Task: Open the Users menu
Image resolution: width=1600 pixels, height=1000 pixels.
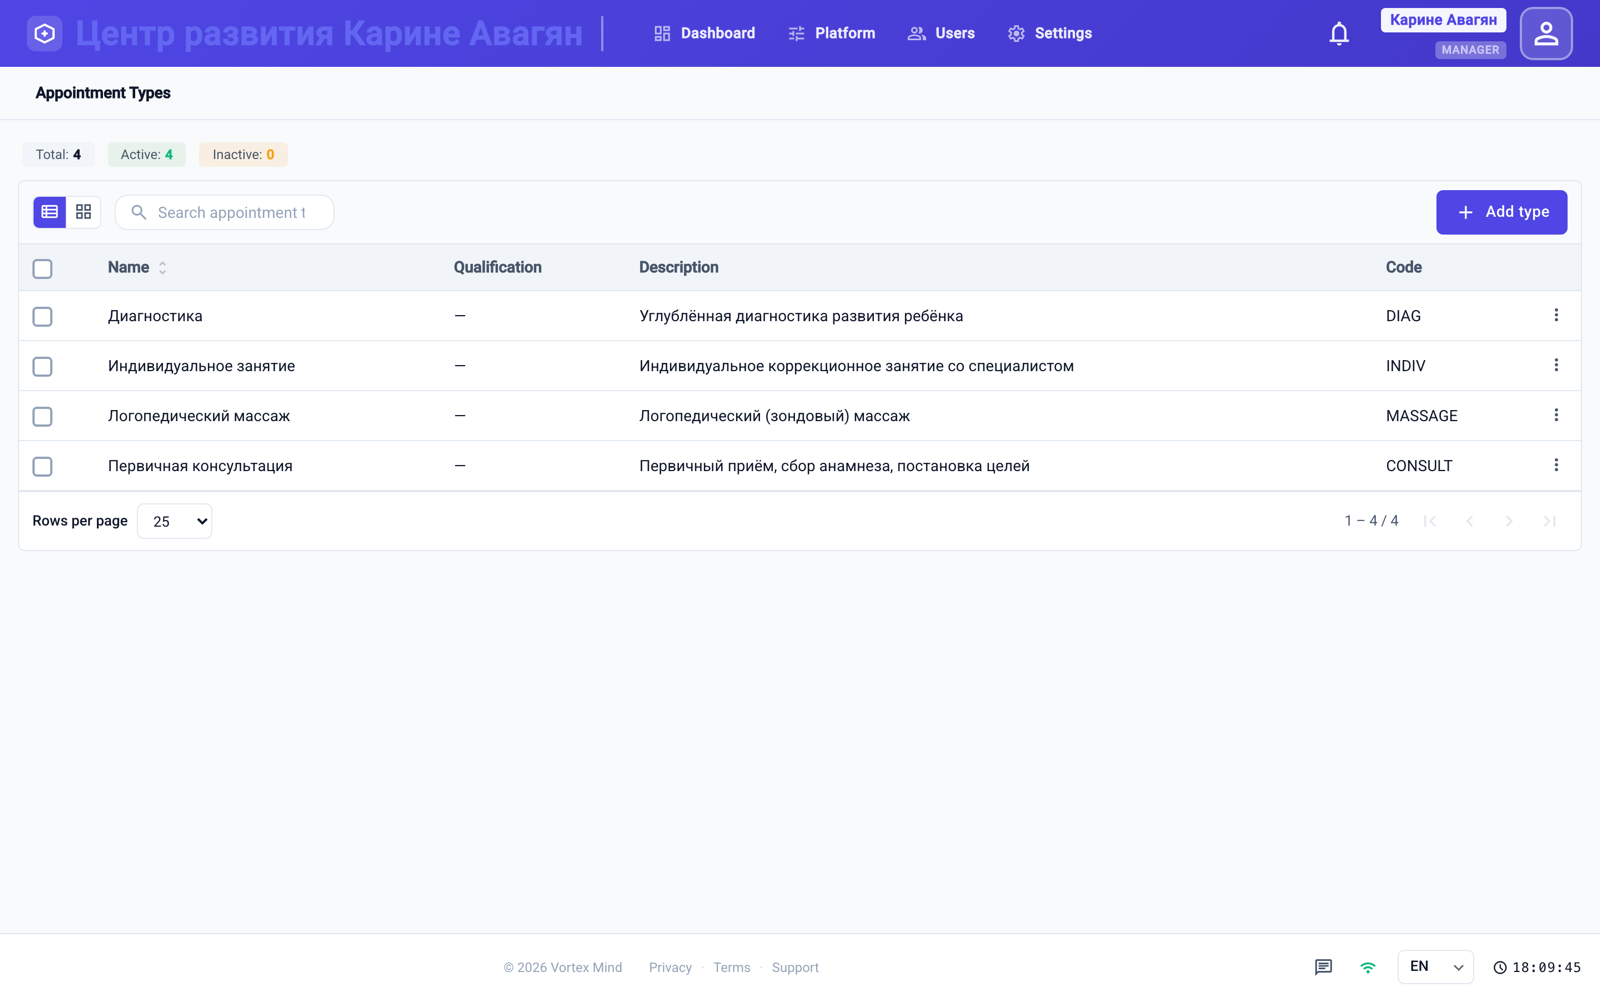Action: click(941, 33)
